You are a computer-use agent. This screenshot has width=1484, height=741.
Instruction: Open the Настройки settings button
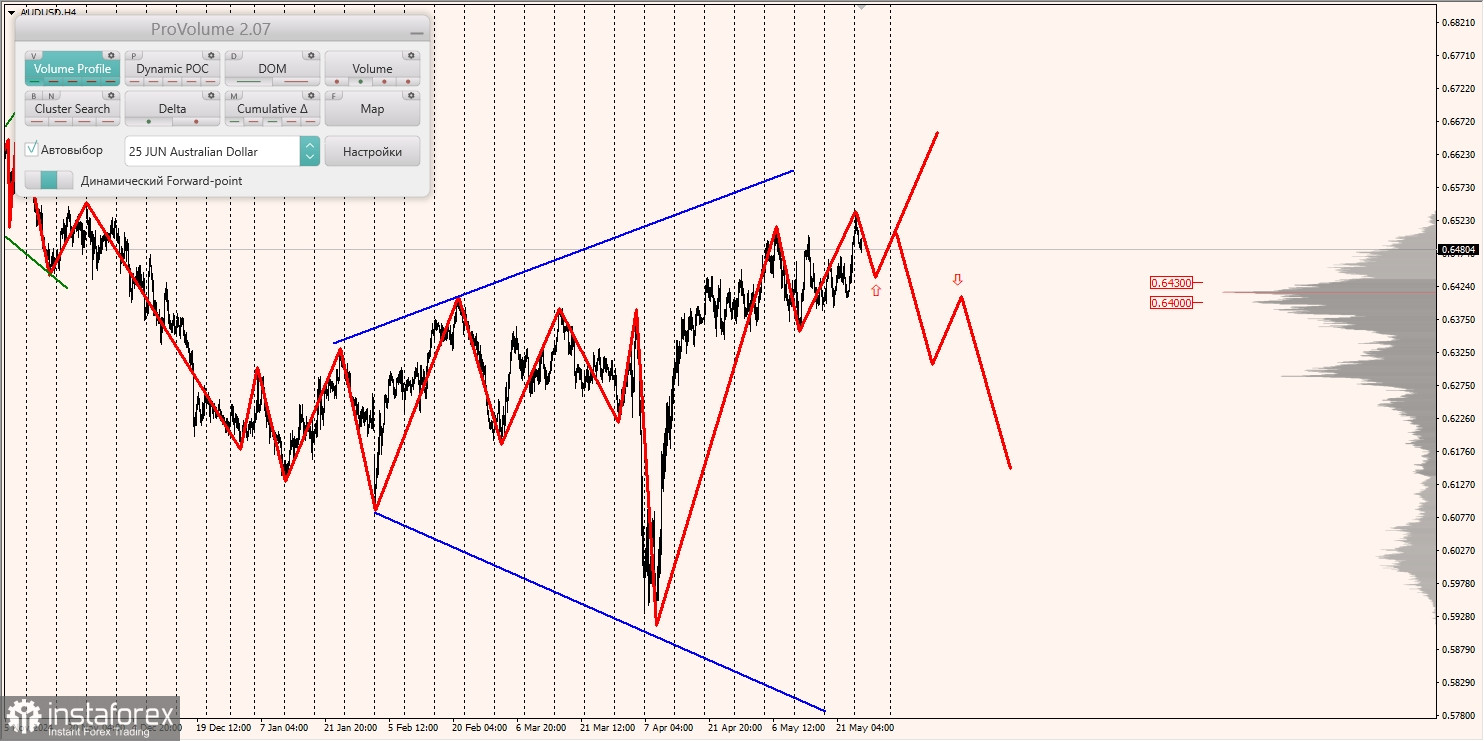372,151
